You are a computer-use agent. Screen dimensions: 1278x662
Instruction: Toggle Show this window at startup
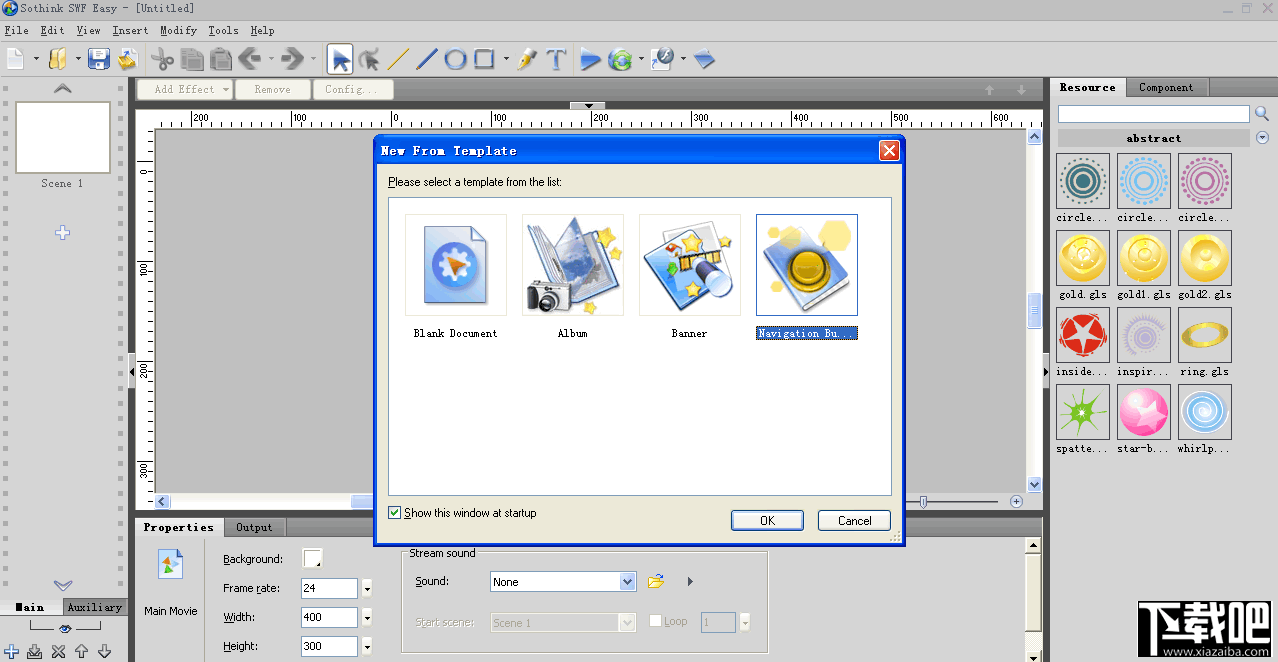[395, 513]
